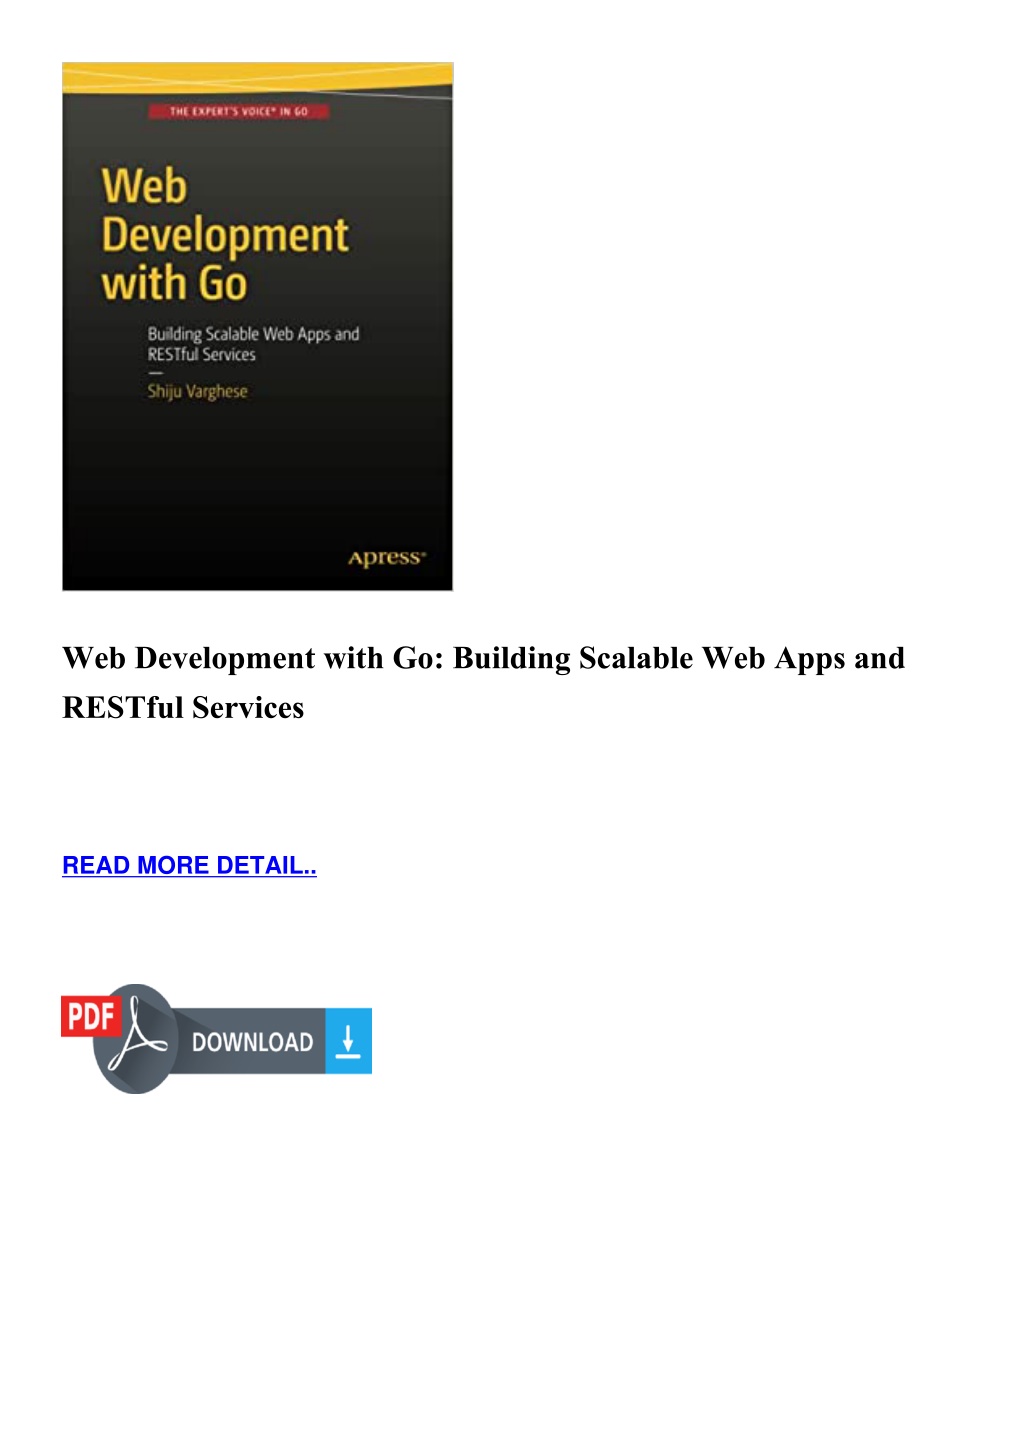Open the Web Development with Go cover thumbnail

pos(257,326)
